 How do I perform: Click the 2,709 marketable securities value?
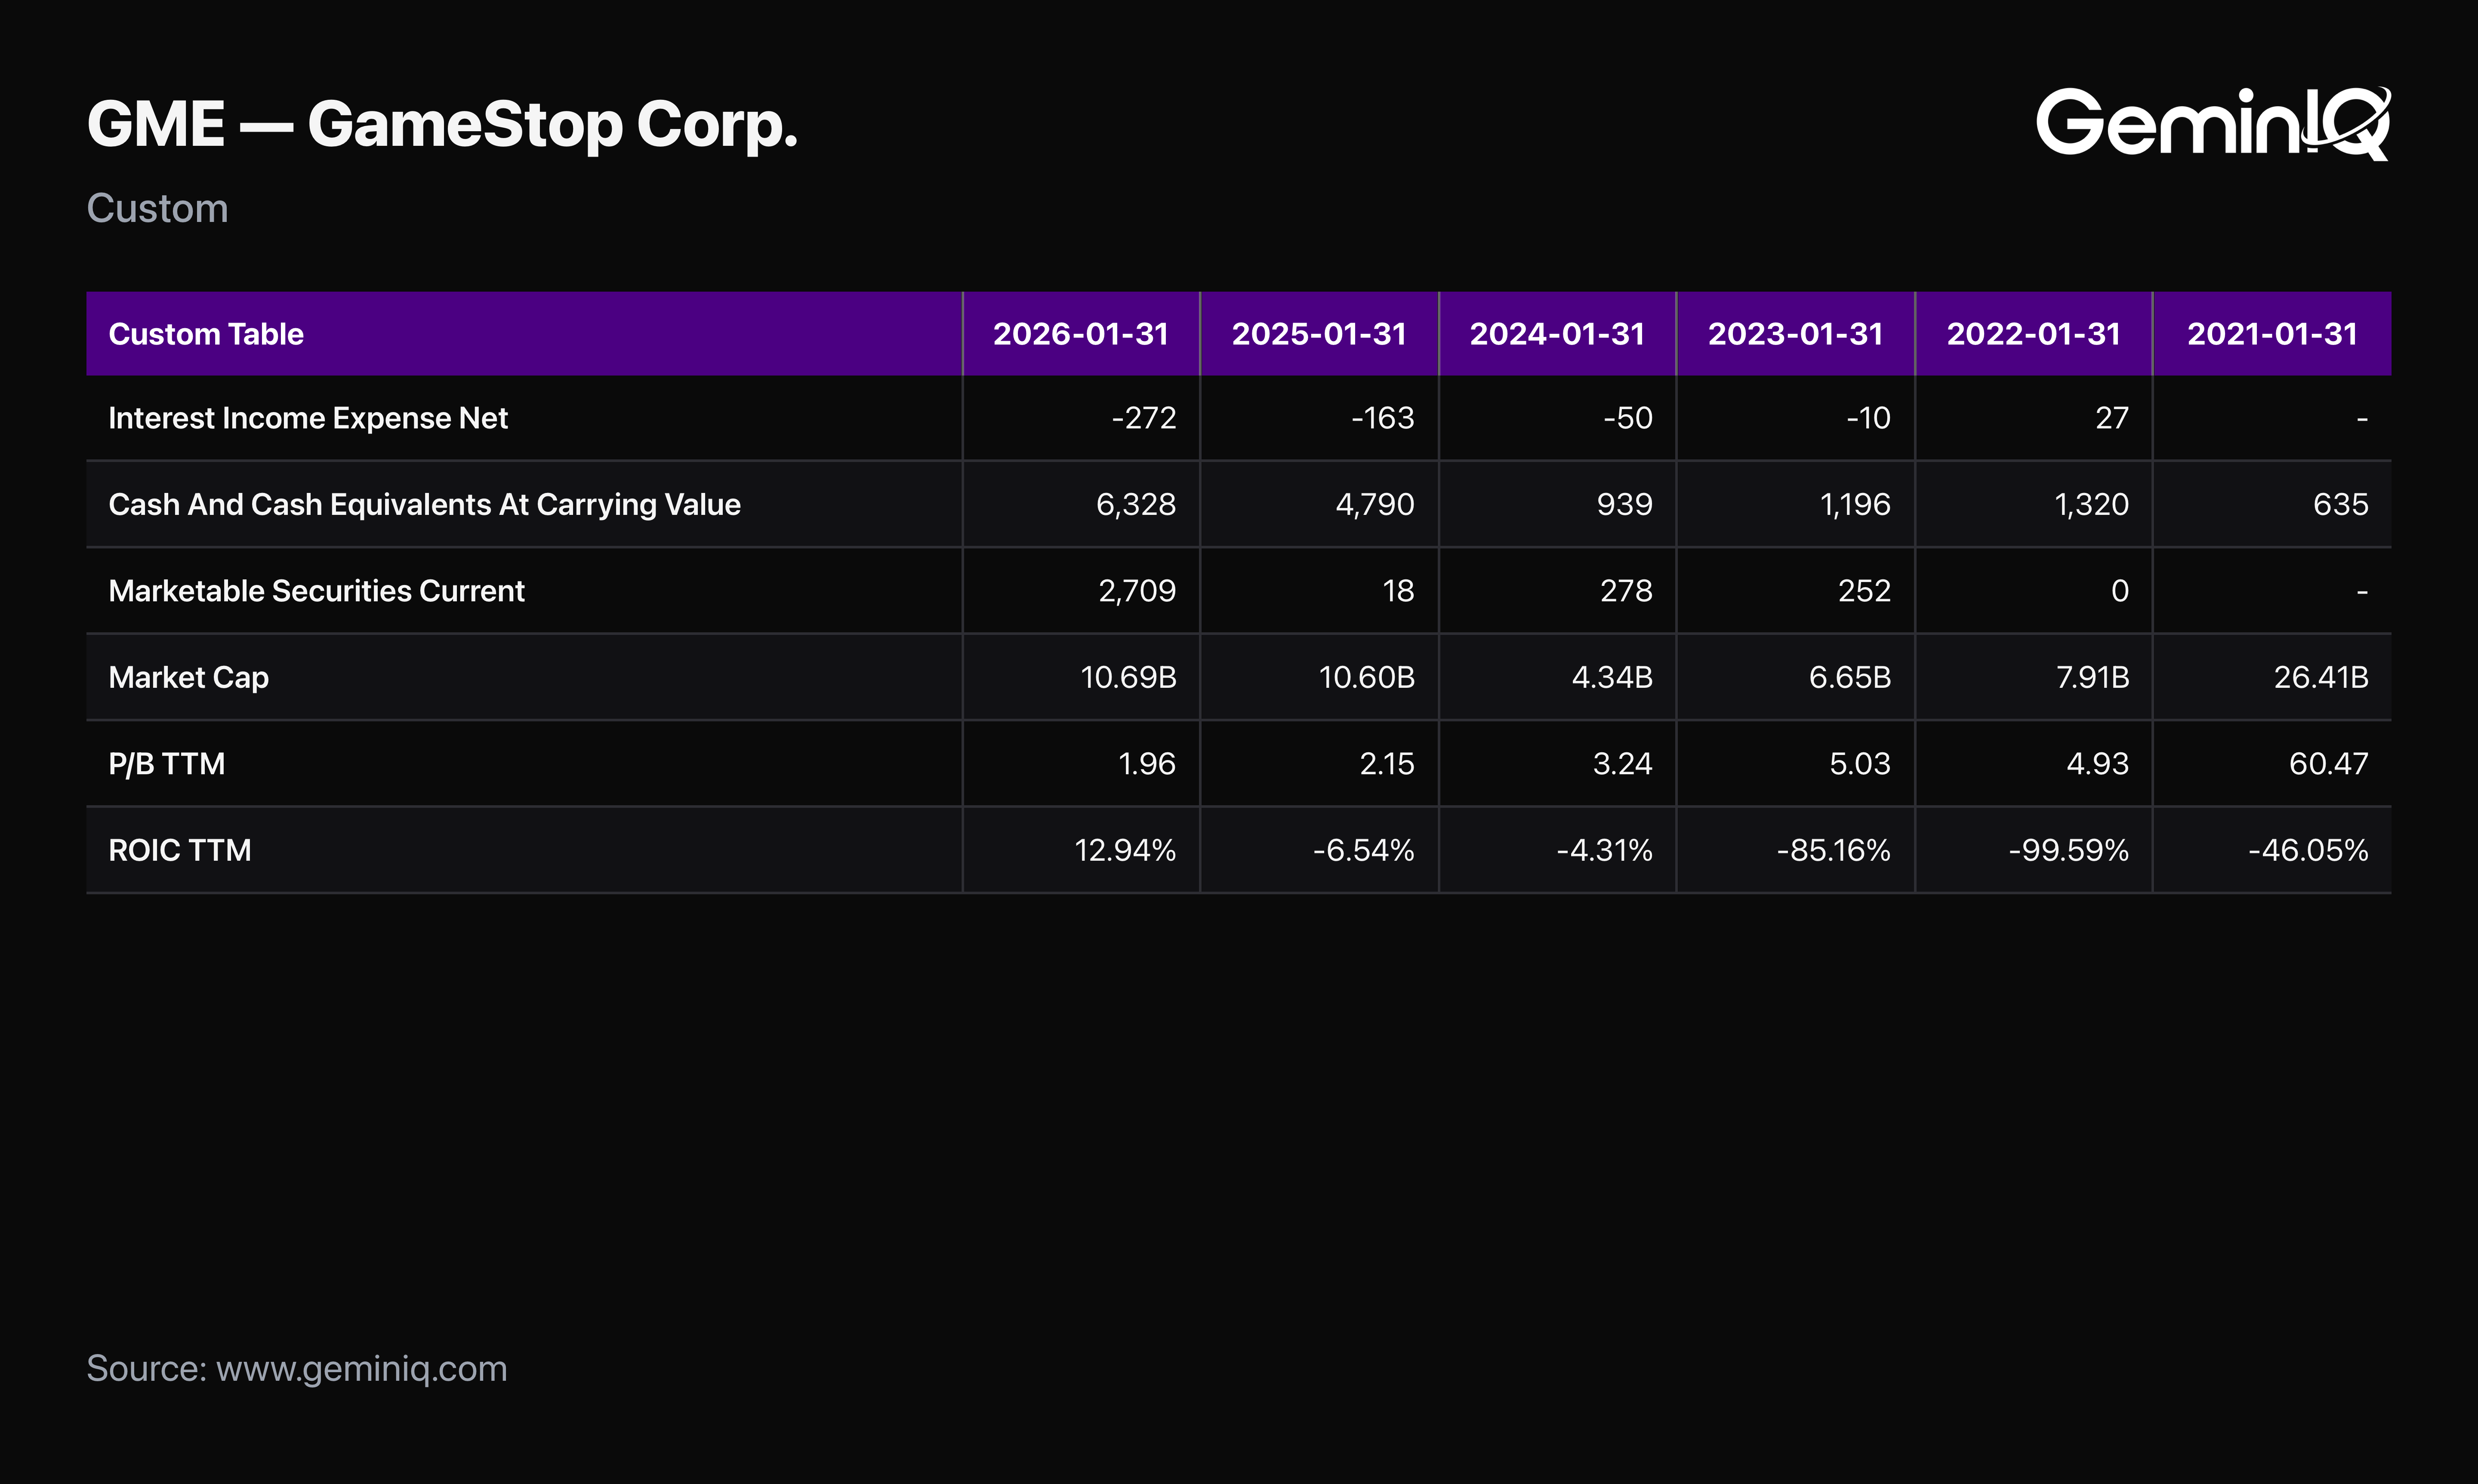click(x=1137, y=591)
